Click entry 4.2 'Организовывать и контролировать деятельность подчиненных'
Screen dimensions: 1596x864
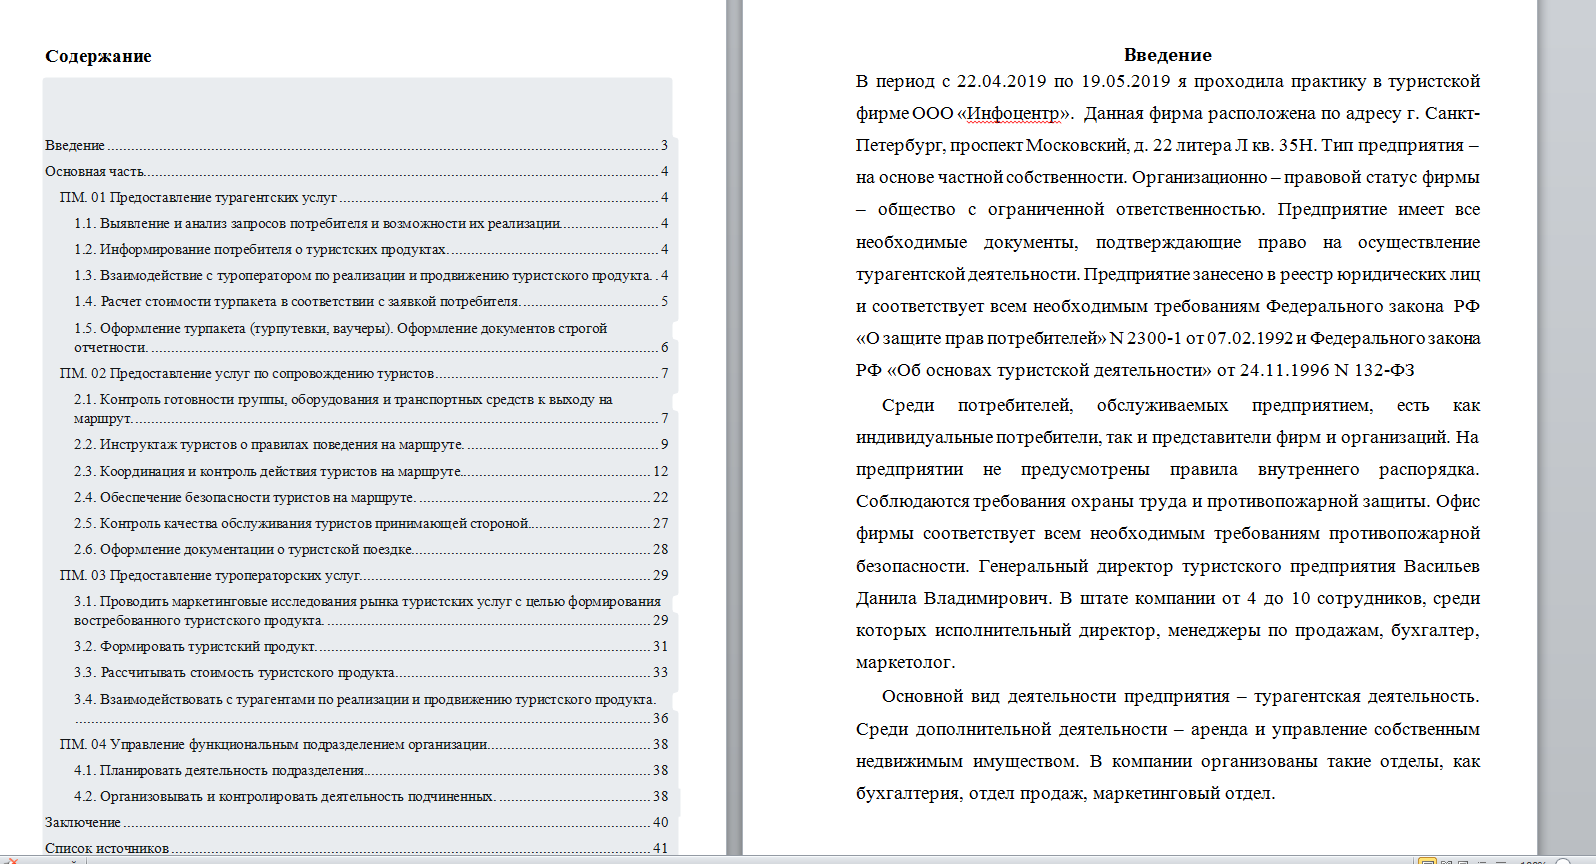(x=371, y=797)
